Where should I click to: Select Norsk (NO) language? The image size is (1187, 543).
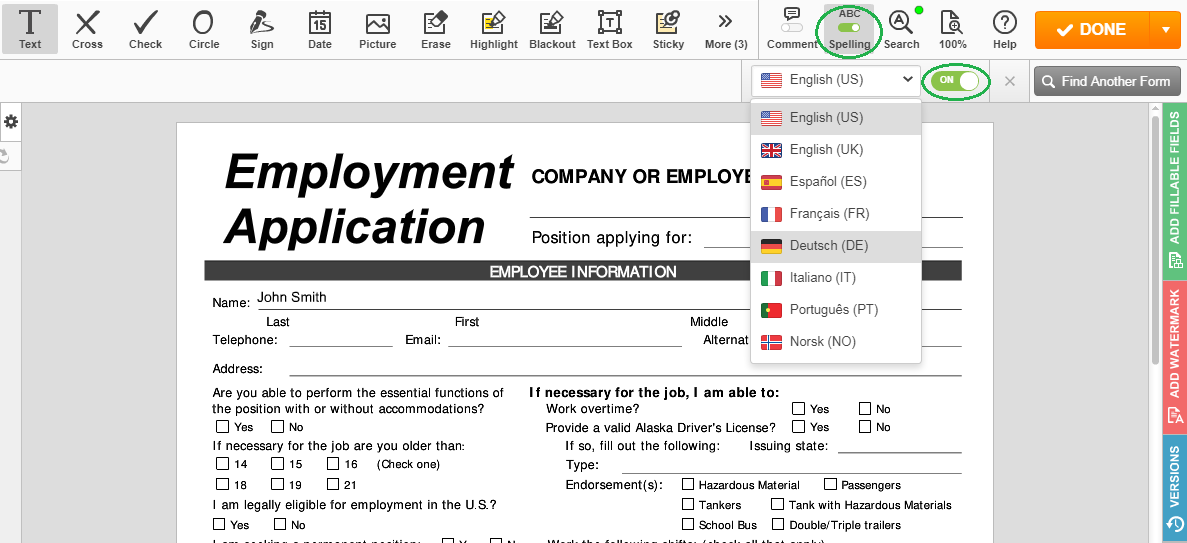coord(836,342)
